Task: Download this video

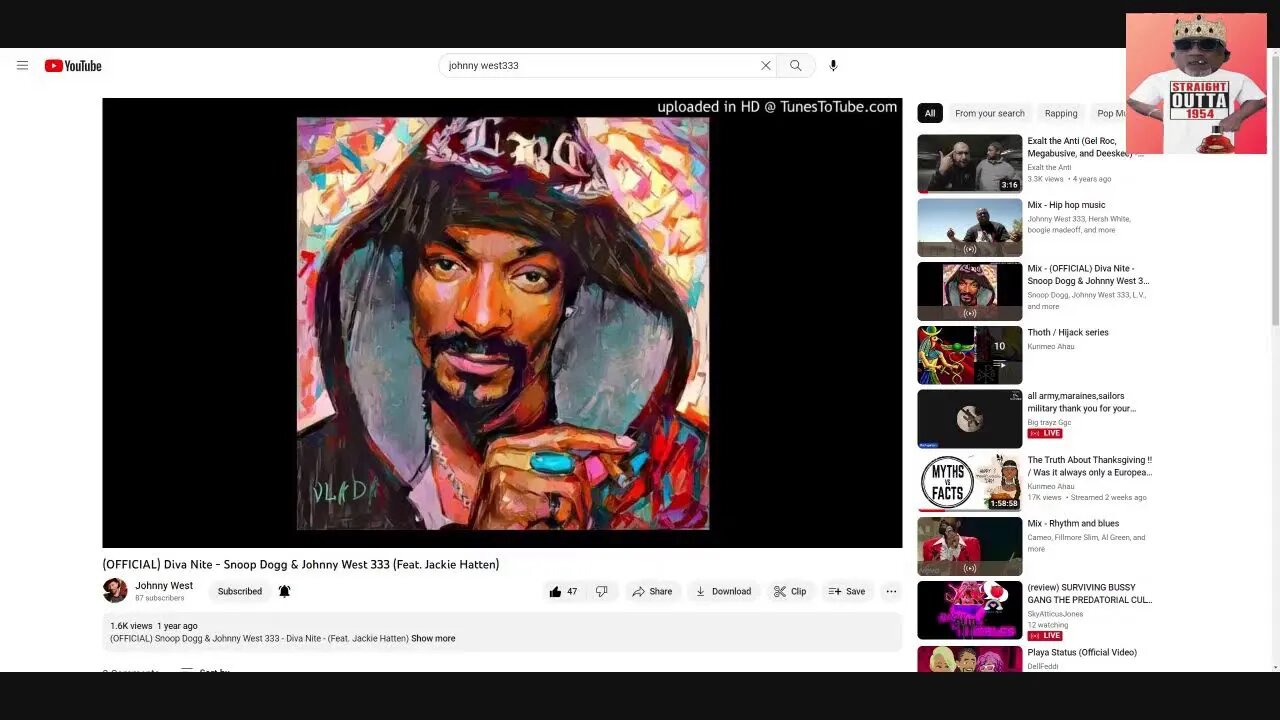Action: [724, 591]
